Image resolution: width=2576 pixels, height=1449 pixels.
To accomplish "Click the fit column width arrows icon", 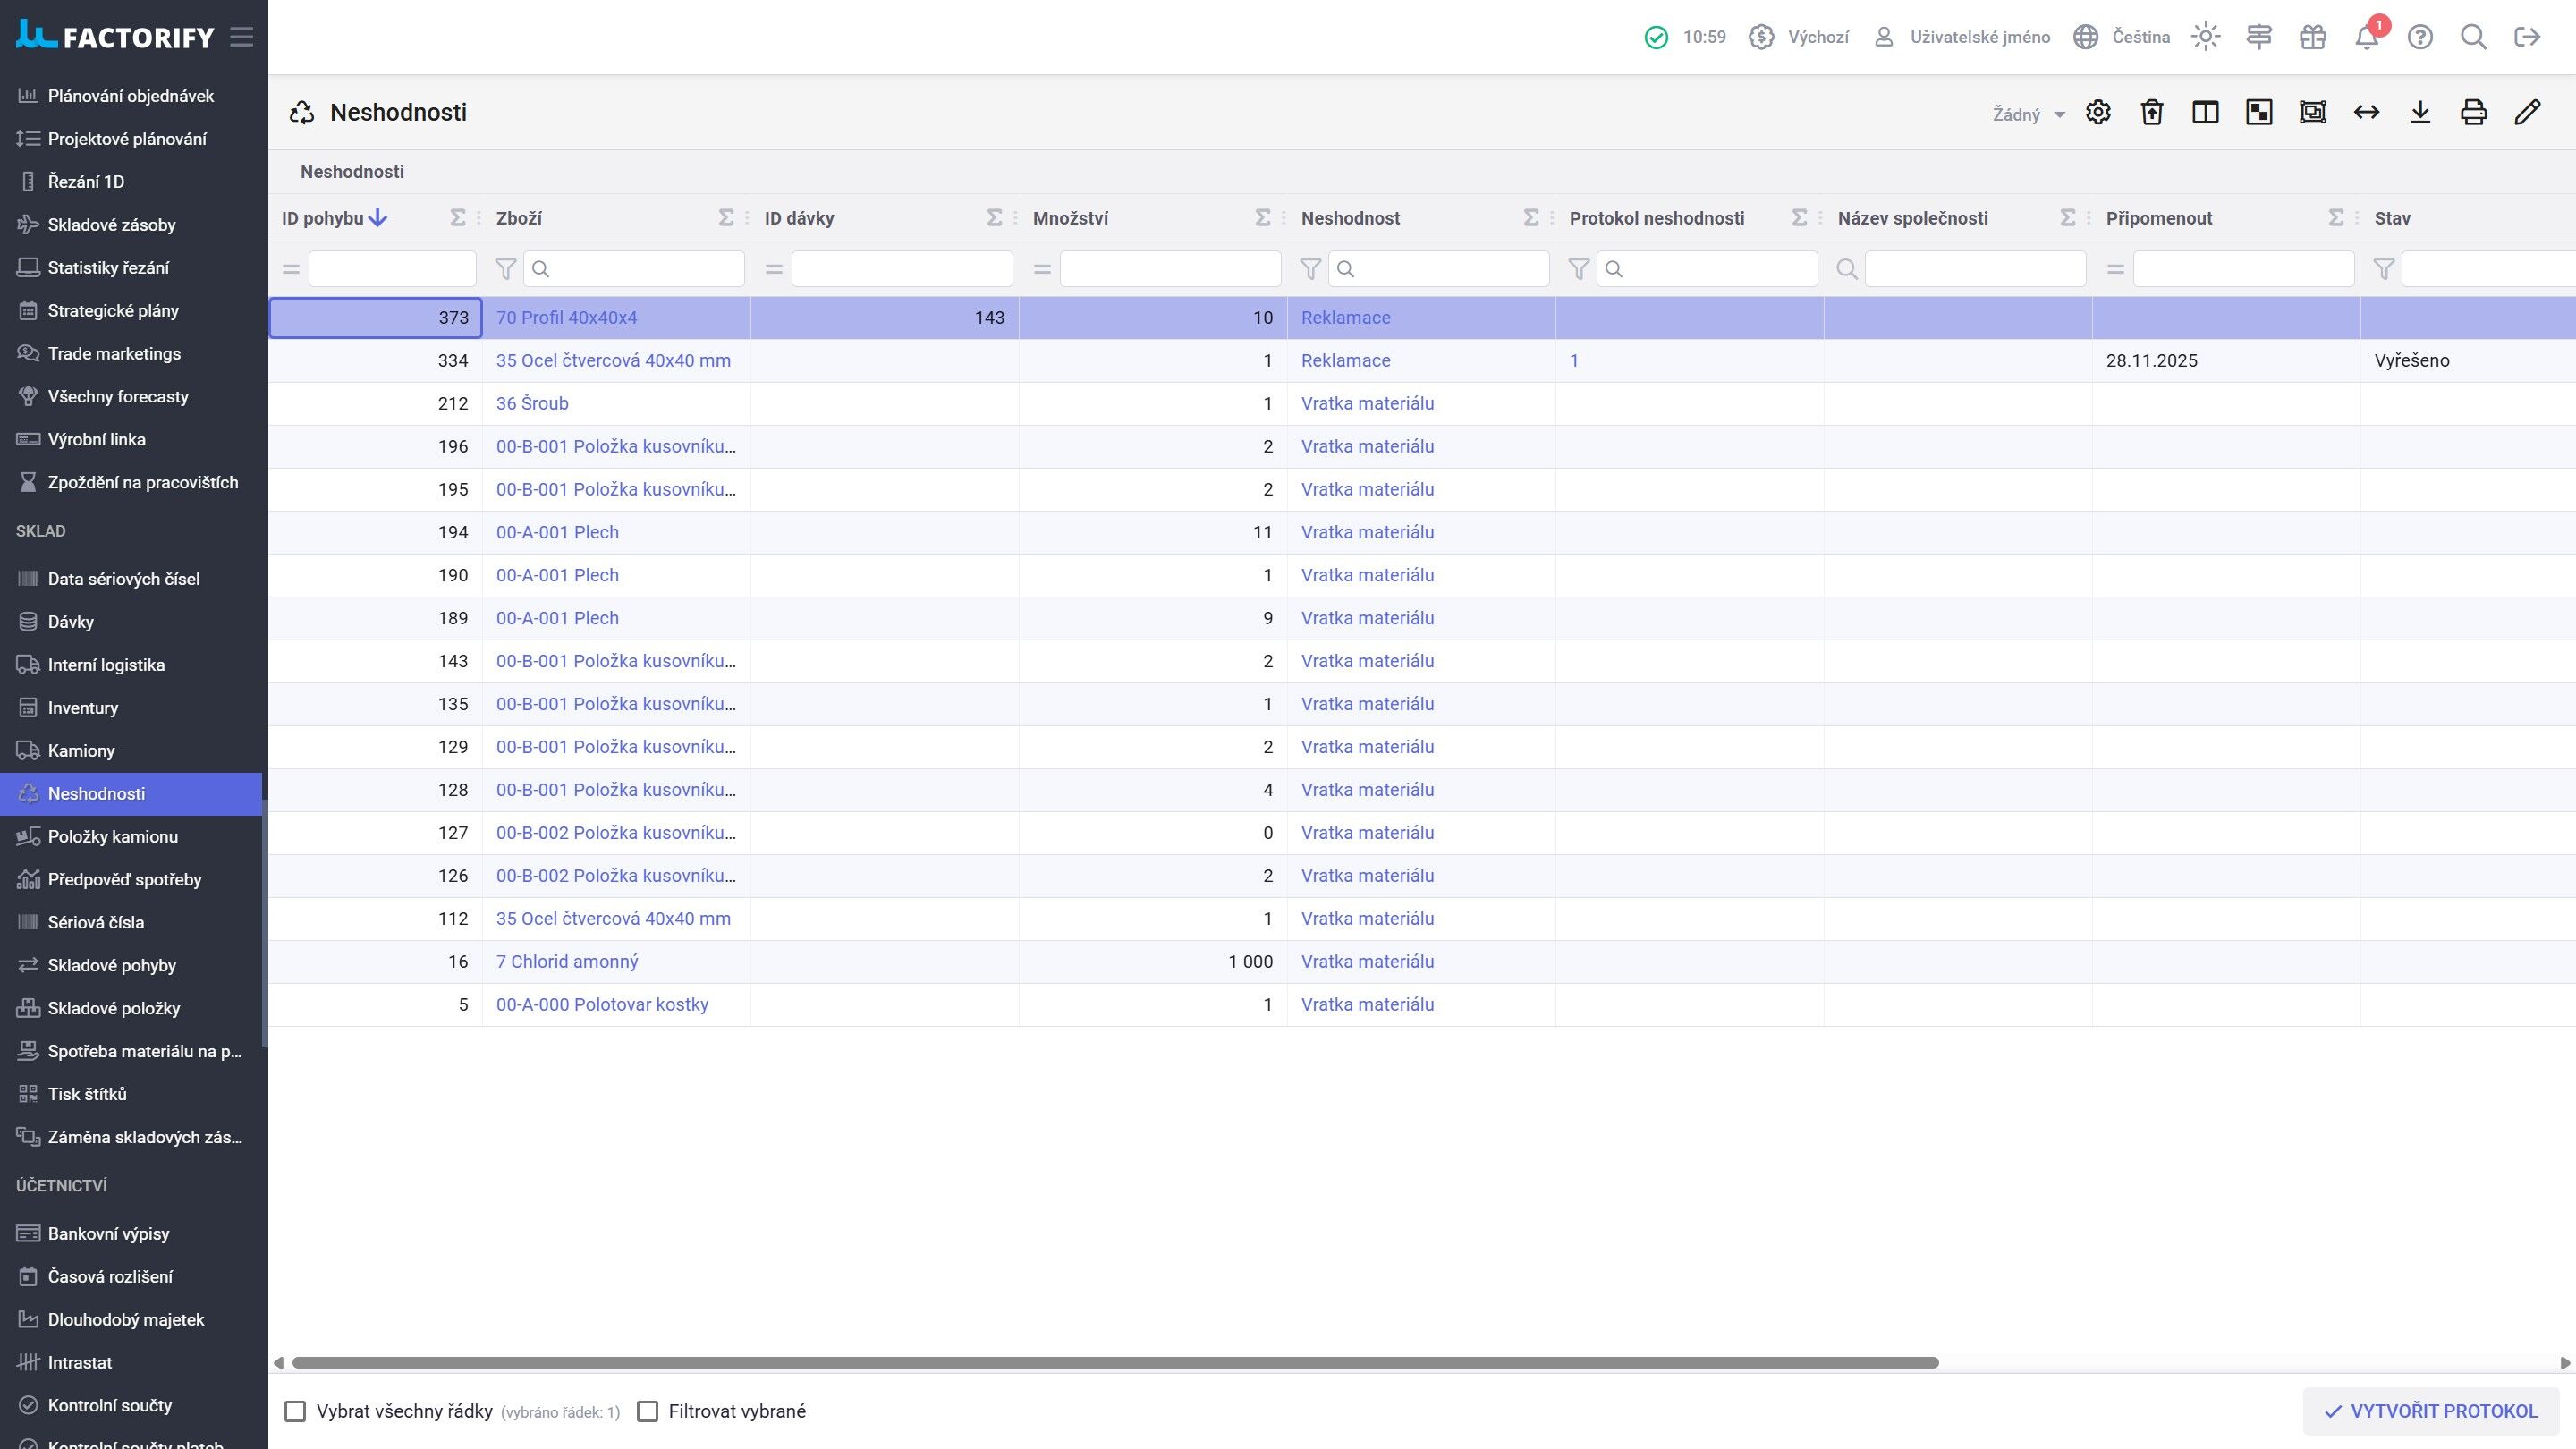I will [x=2366, y=112].
